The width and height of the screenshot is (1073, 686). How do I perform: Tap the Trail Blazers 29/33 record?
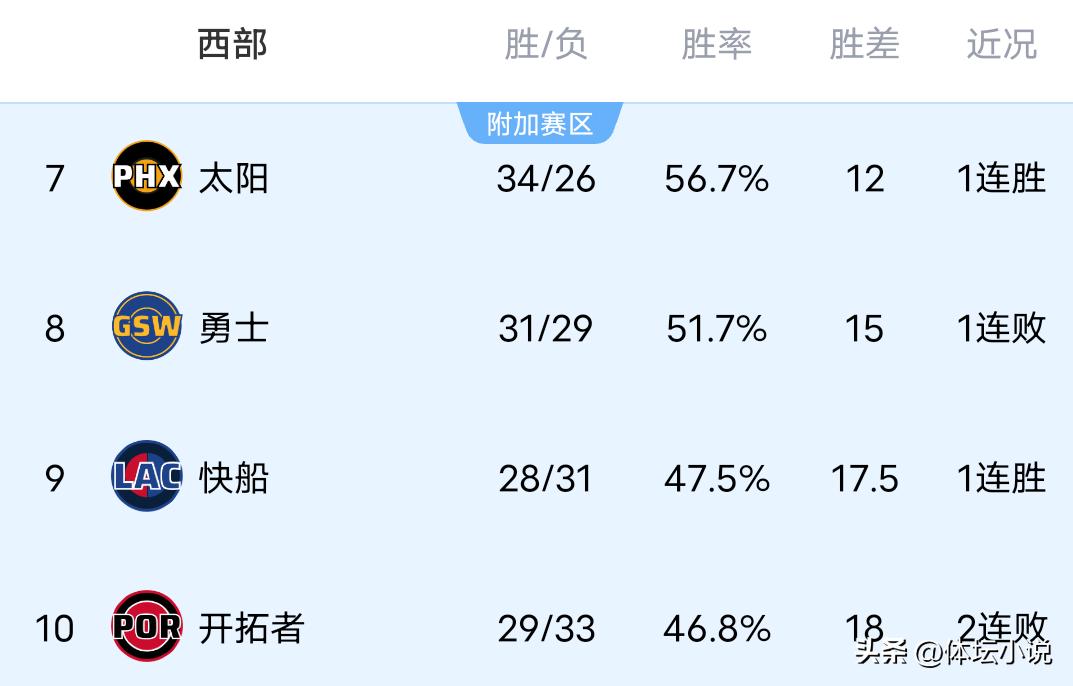[546, 629]
